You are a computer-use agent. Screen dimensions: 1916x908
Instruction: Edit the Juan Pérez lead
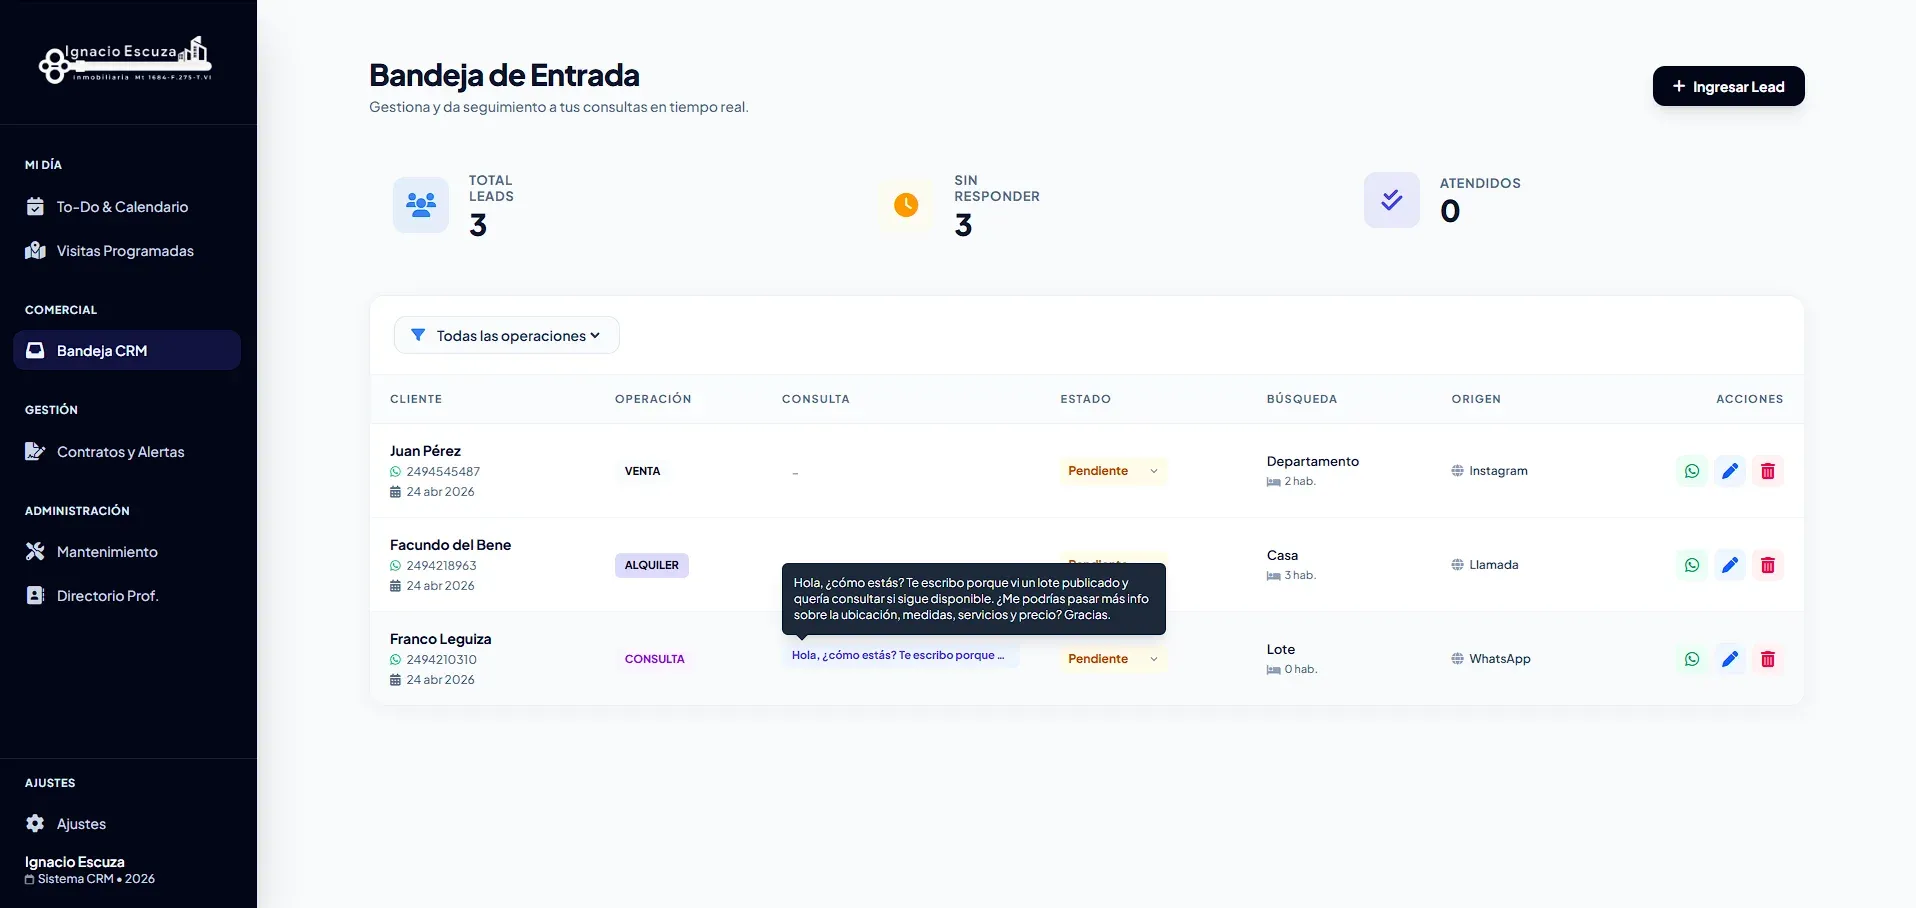[x=1730, y=471]
